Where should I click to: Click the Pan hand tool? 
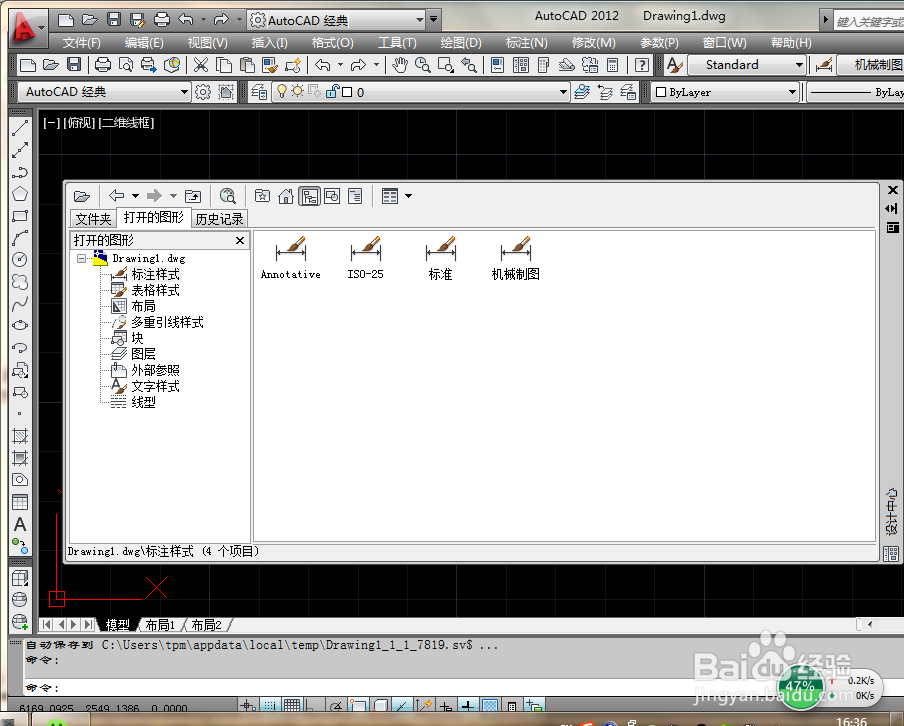click(400, 65)
